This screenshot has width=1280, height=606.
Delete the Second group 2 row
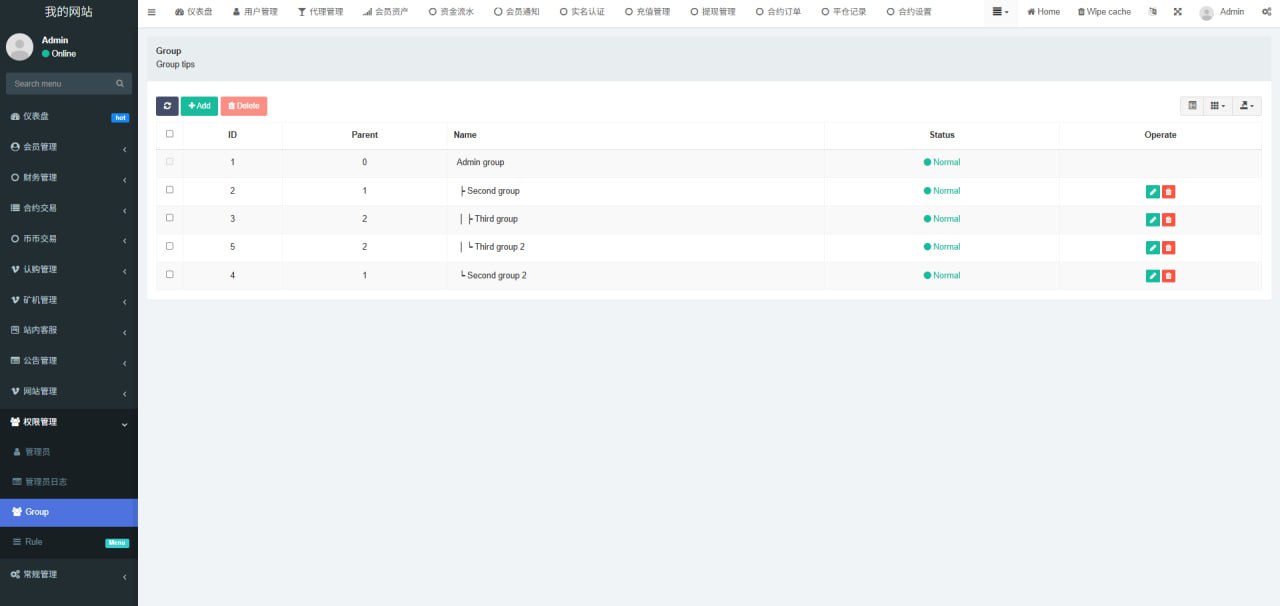click(x=1168, y=276)
